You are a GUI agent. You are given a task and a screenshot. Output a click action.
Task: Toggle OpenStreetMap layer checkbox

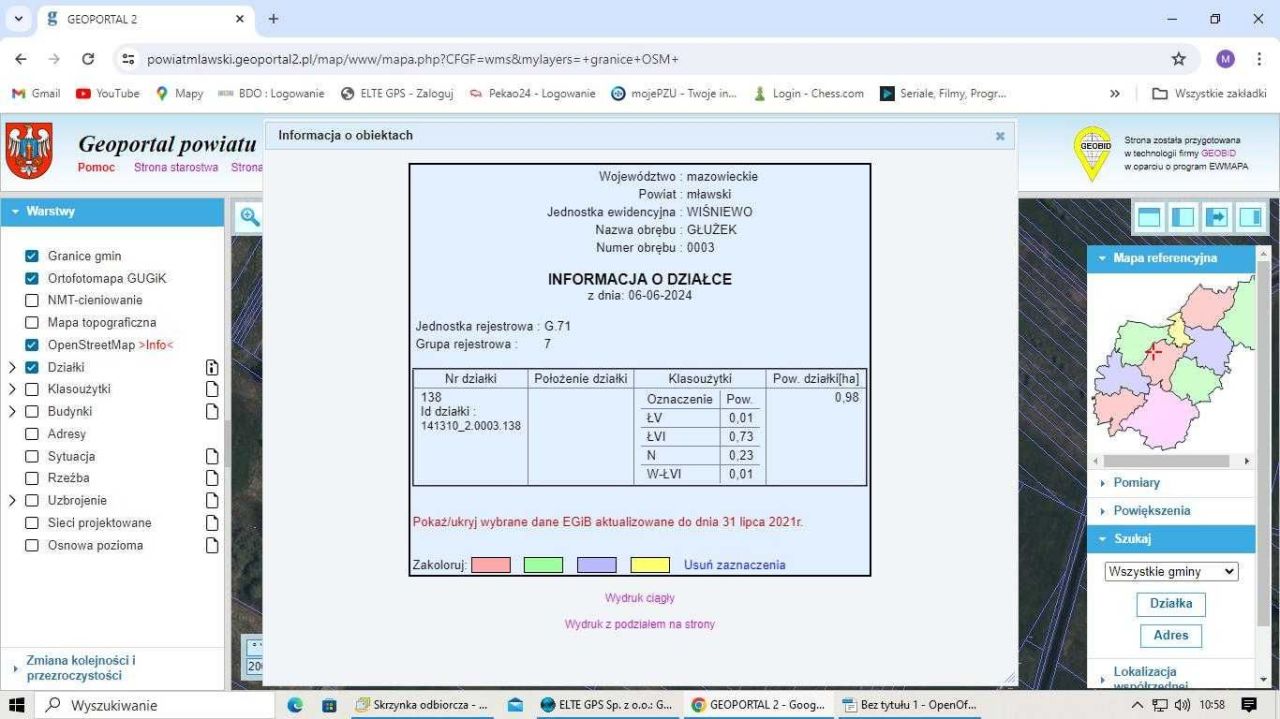point(32,345)
